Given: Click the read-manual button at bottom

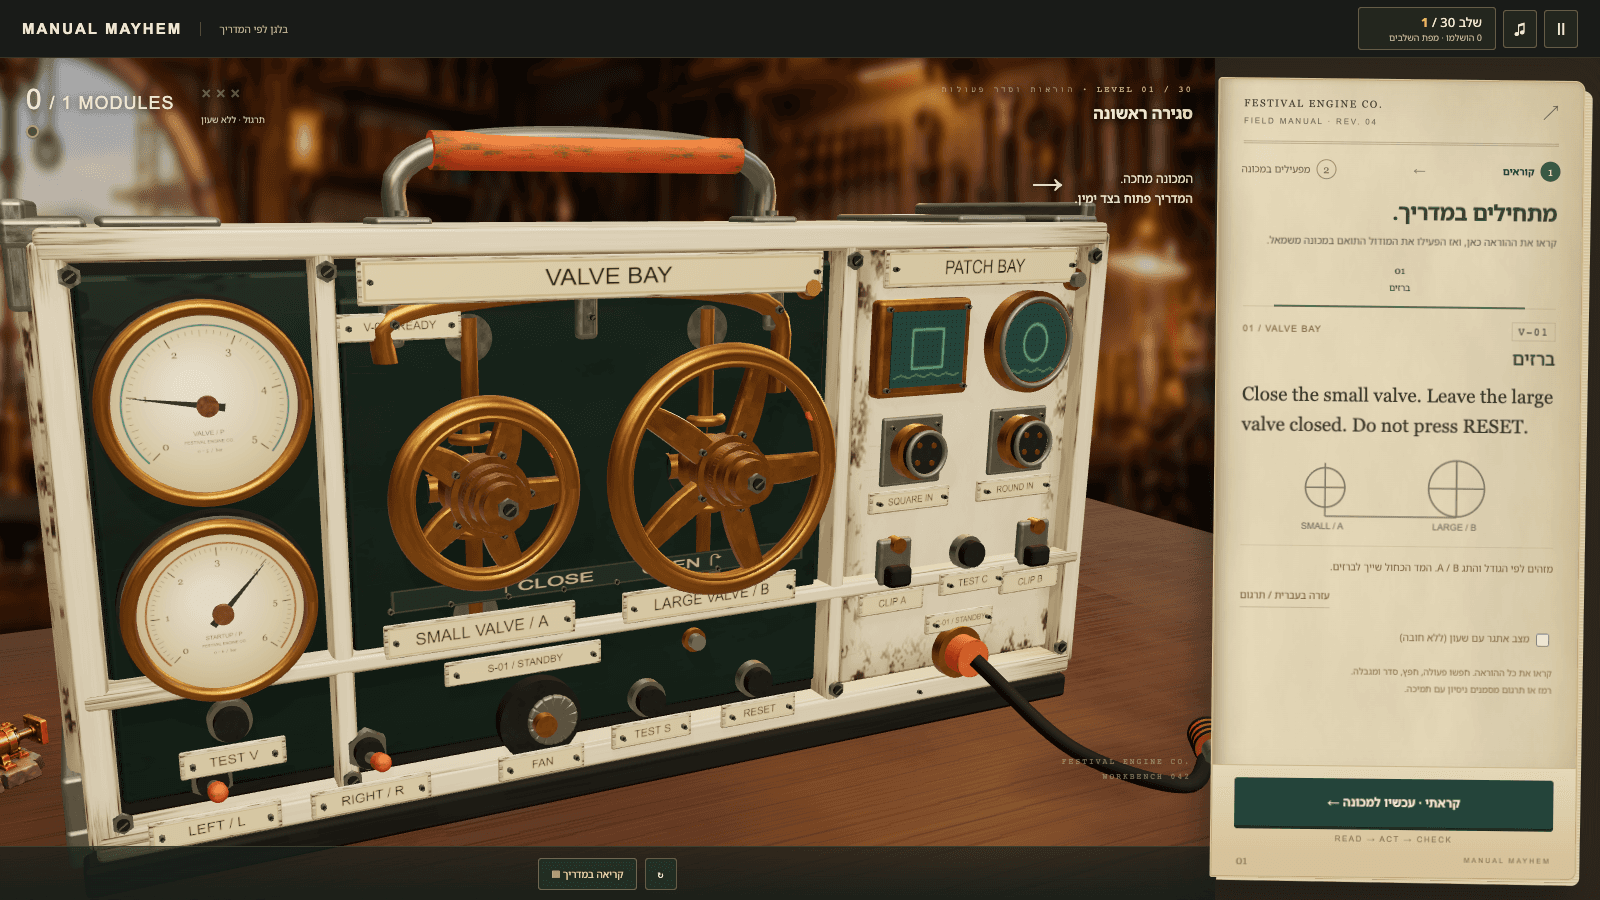Looking at the screenshot, I should click(x=587, y=874).
